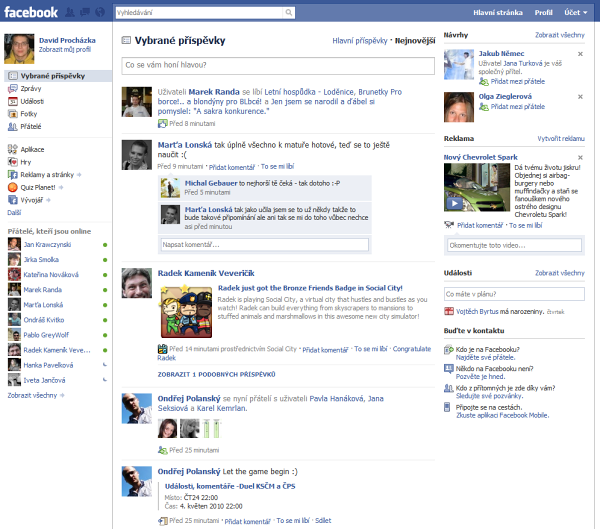Open Zprávy messages icon in sidebar
The width and height of the screenshot is (600, 529).
(13, 88)
